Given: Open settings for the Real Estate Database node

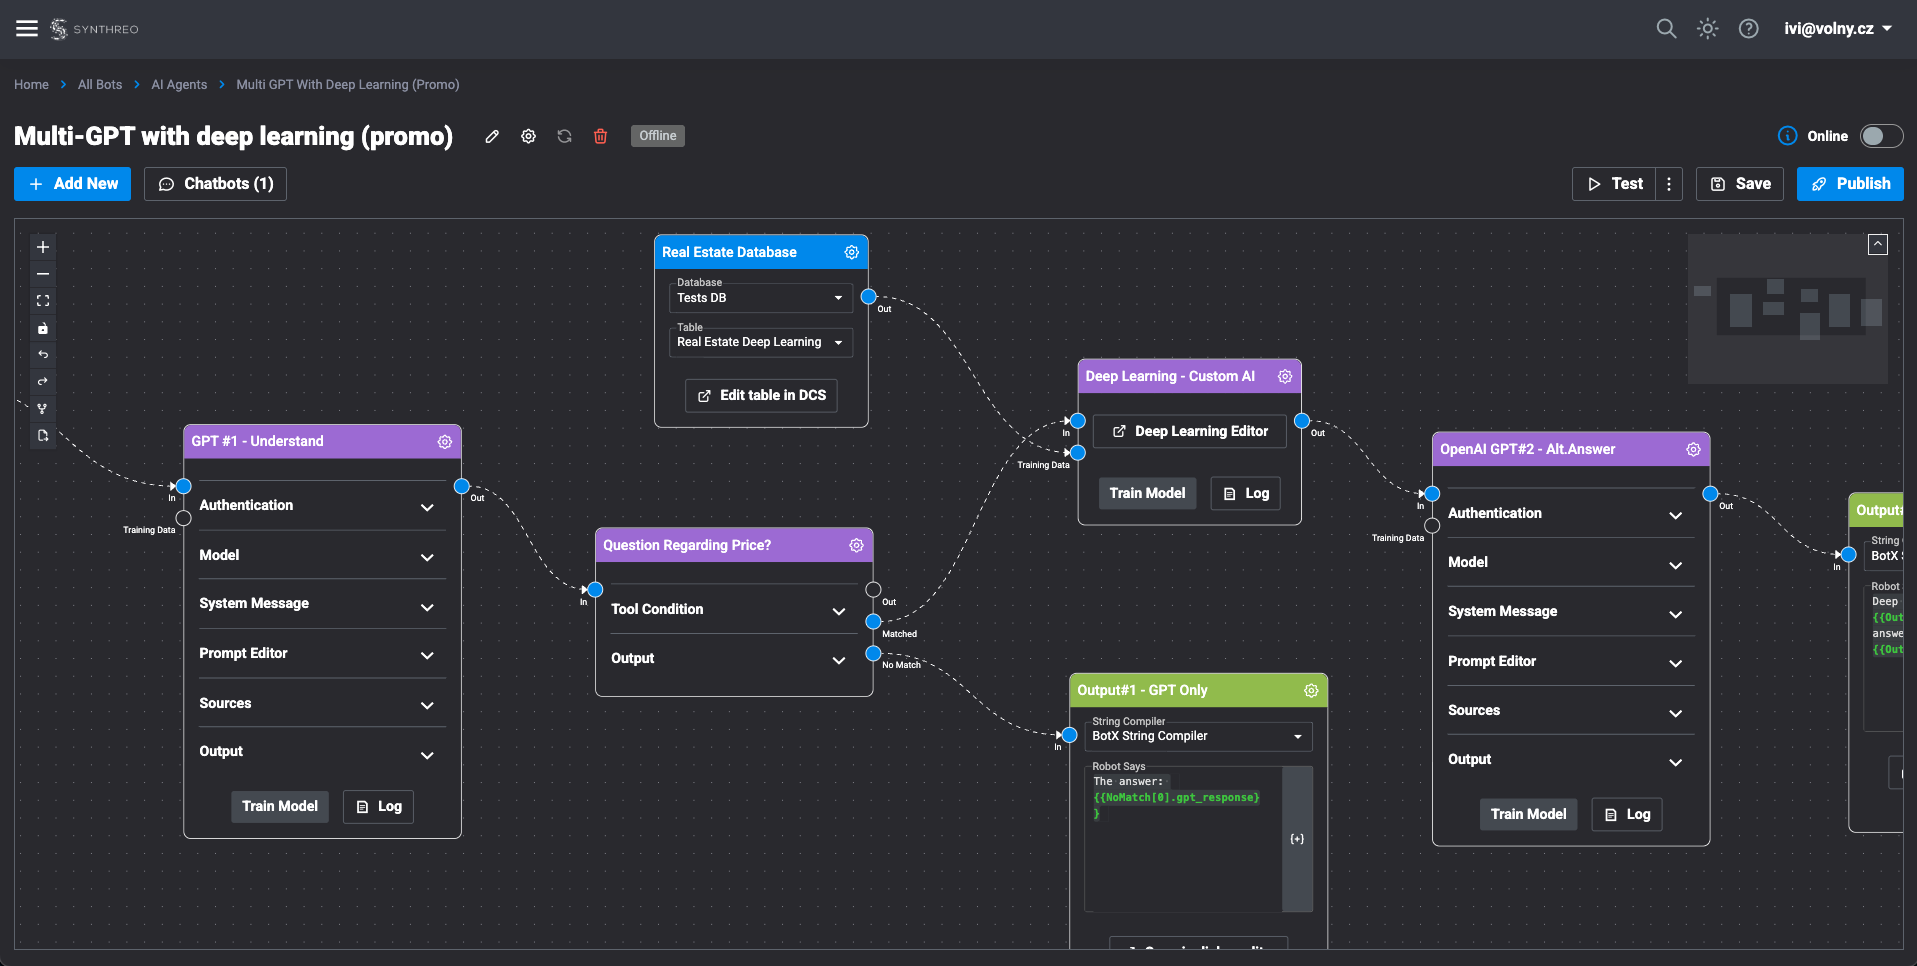Looking at the screenshot, I should (x=851, y=252).
